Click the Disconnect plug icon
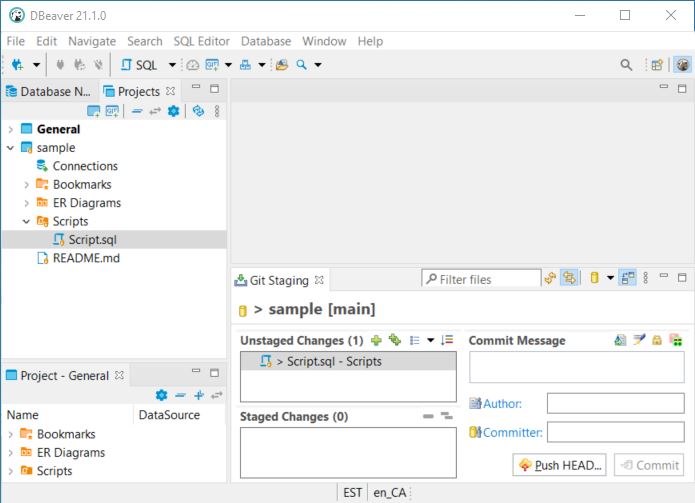695x503 pixels. (x=98, y=65)
